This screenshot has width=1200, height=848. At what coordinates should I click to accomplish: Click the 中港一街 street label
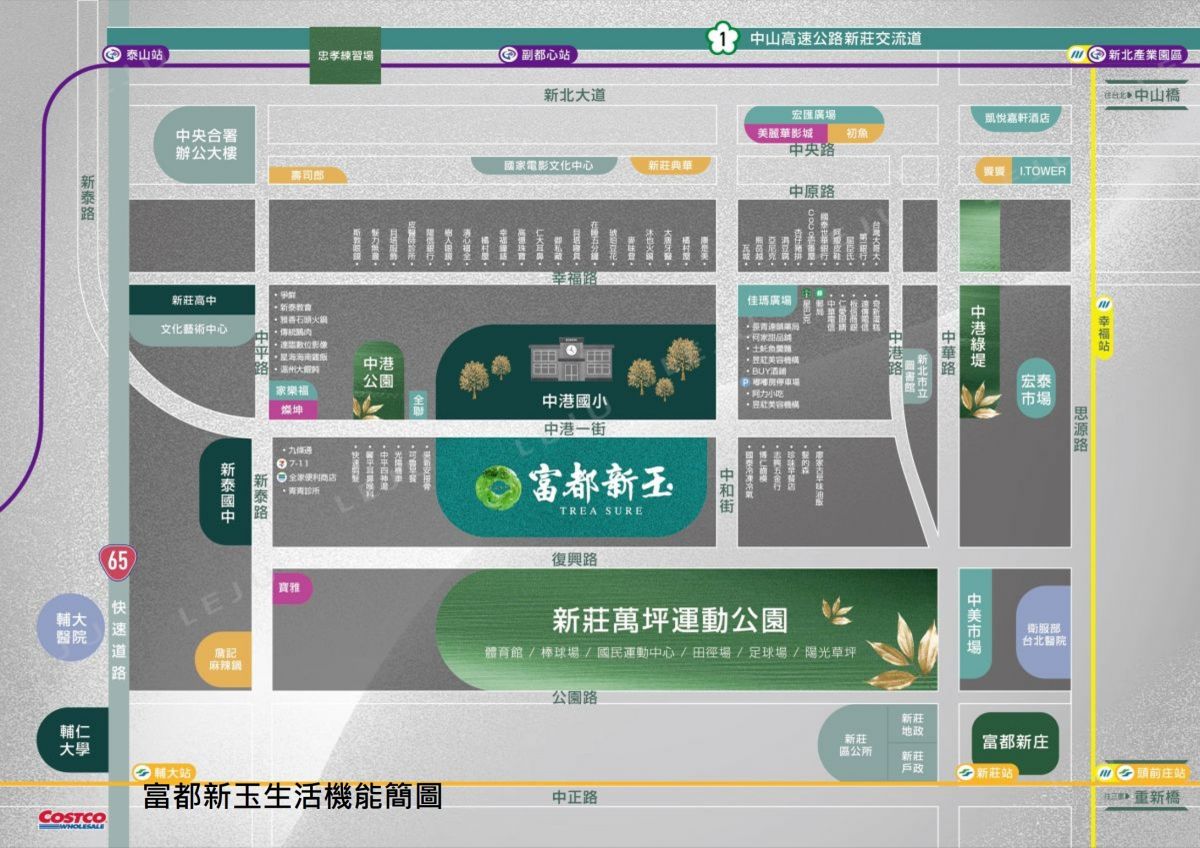click(575, 428)
